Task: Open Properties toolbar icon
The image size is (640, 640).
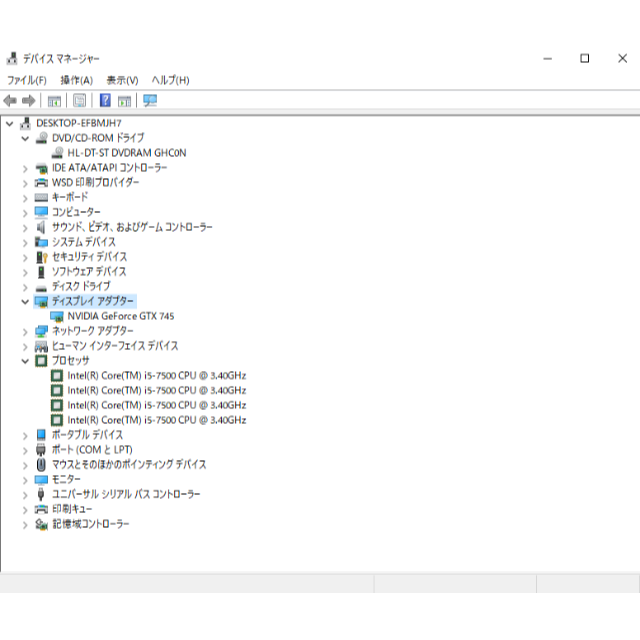Action: [x=80, y=100]
